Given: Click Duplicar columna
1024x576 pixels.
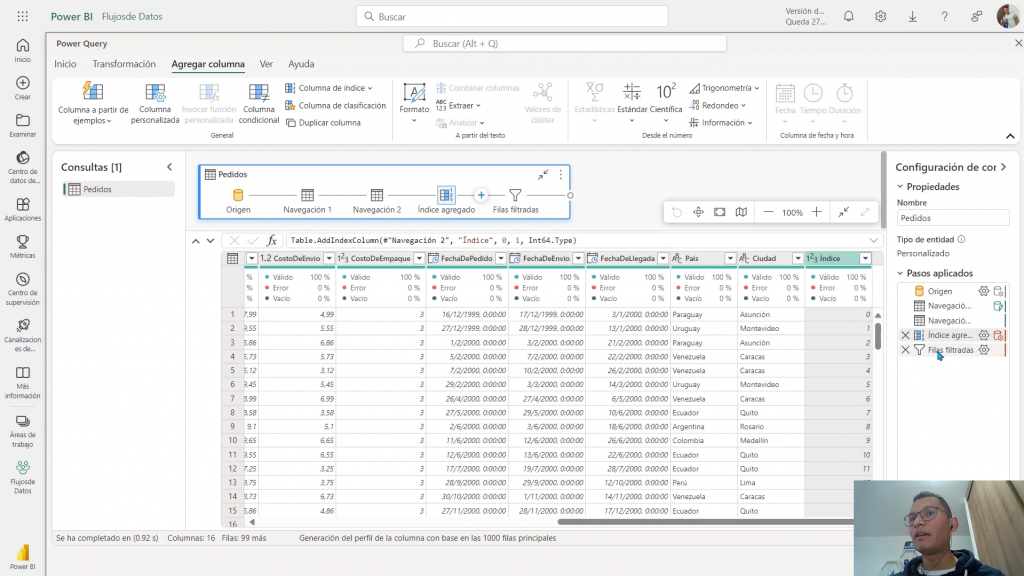Looking at the screenshot, I should (x=323, y=123).
